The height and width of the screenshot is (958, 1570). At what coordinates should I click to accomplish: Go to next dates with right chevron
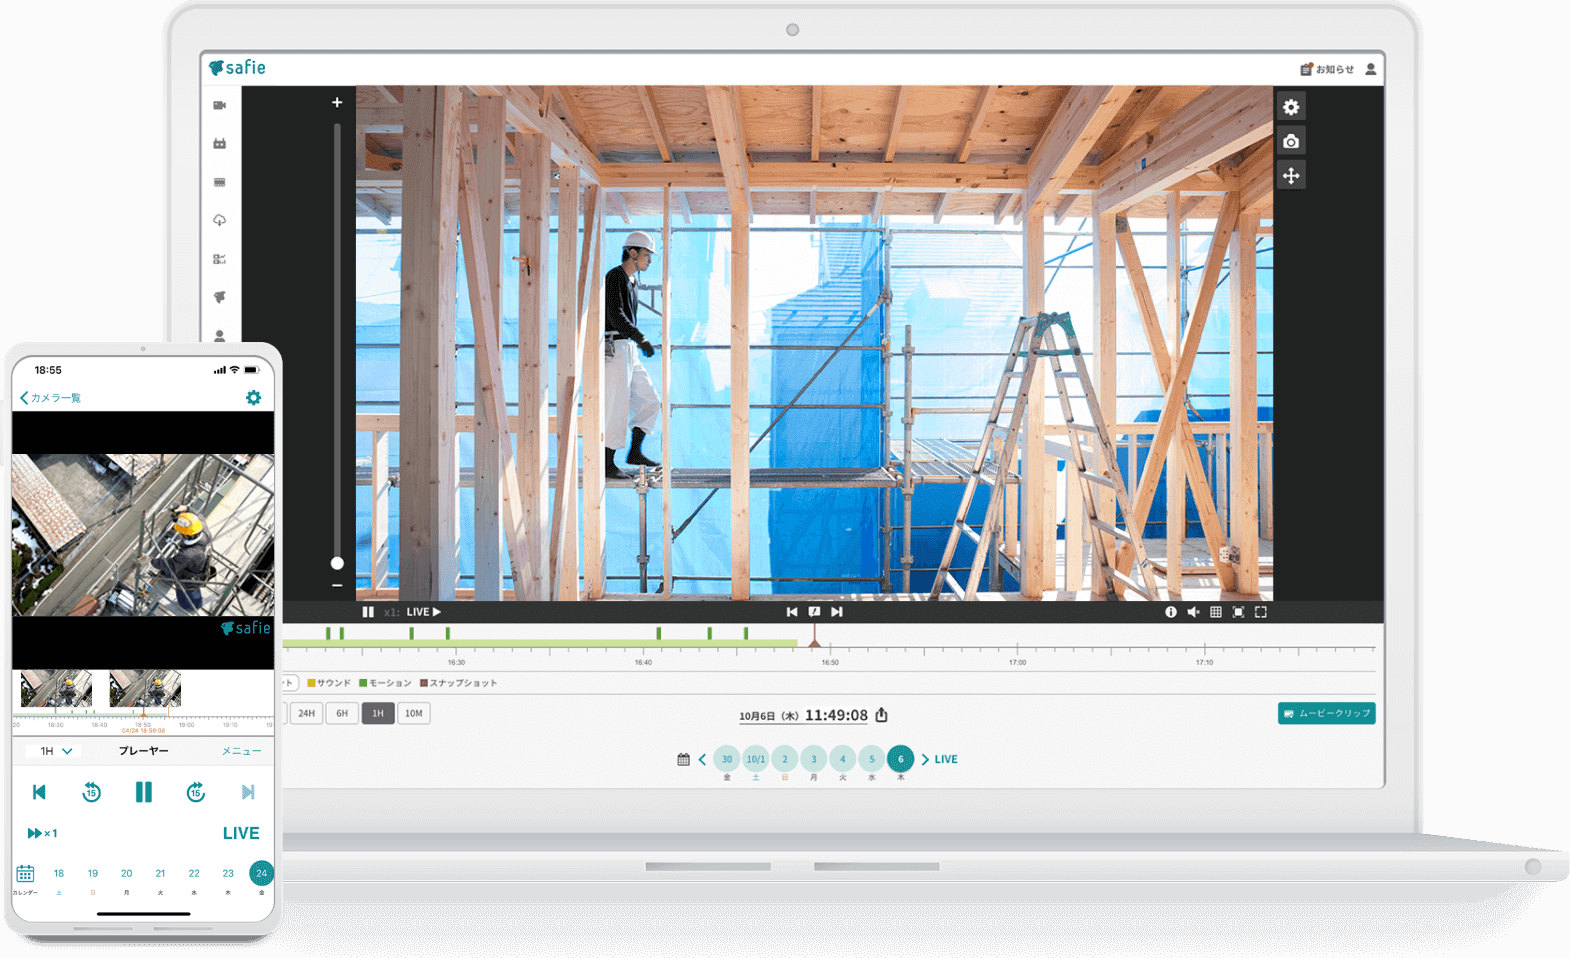925,760
